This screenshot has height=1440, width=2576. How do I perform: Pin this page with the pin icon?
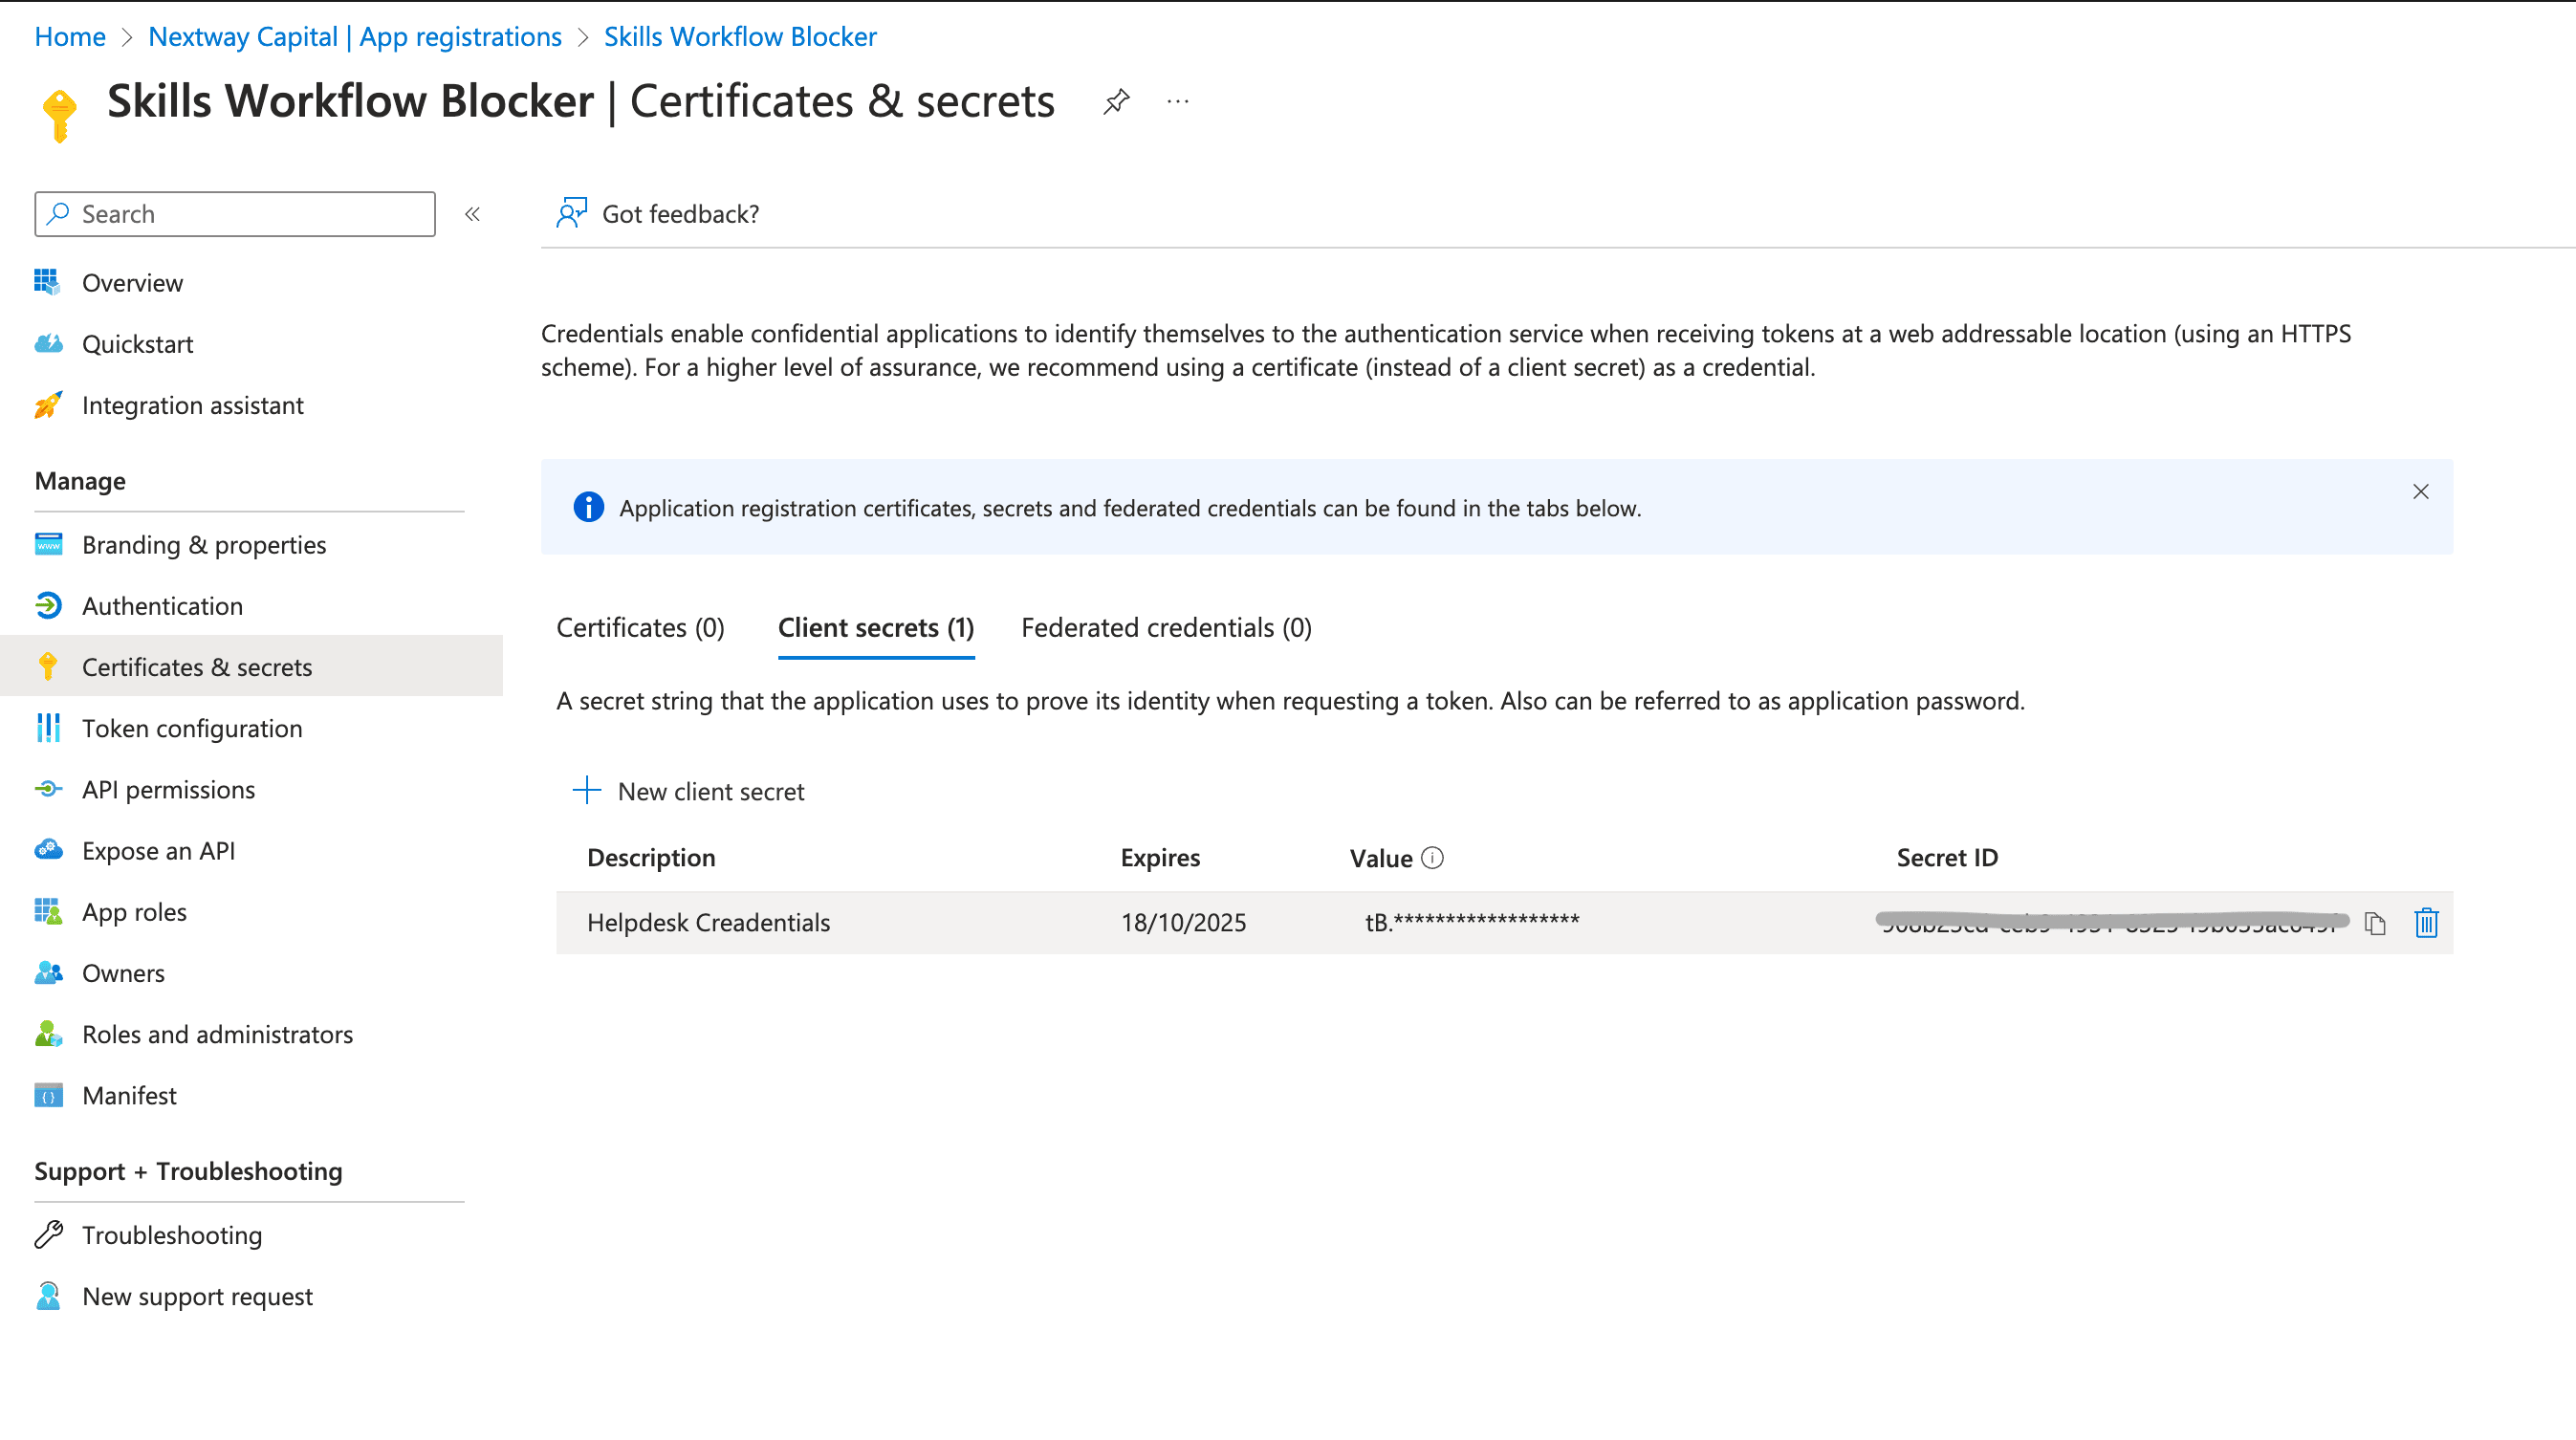(x=1116, y=101)
